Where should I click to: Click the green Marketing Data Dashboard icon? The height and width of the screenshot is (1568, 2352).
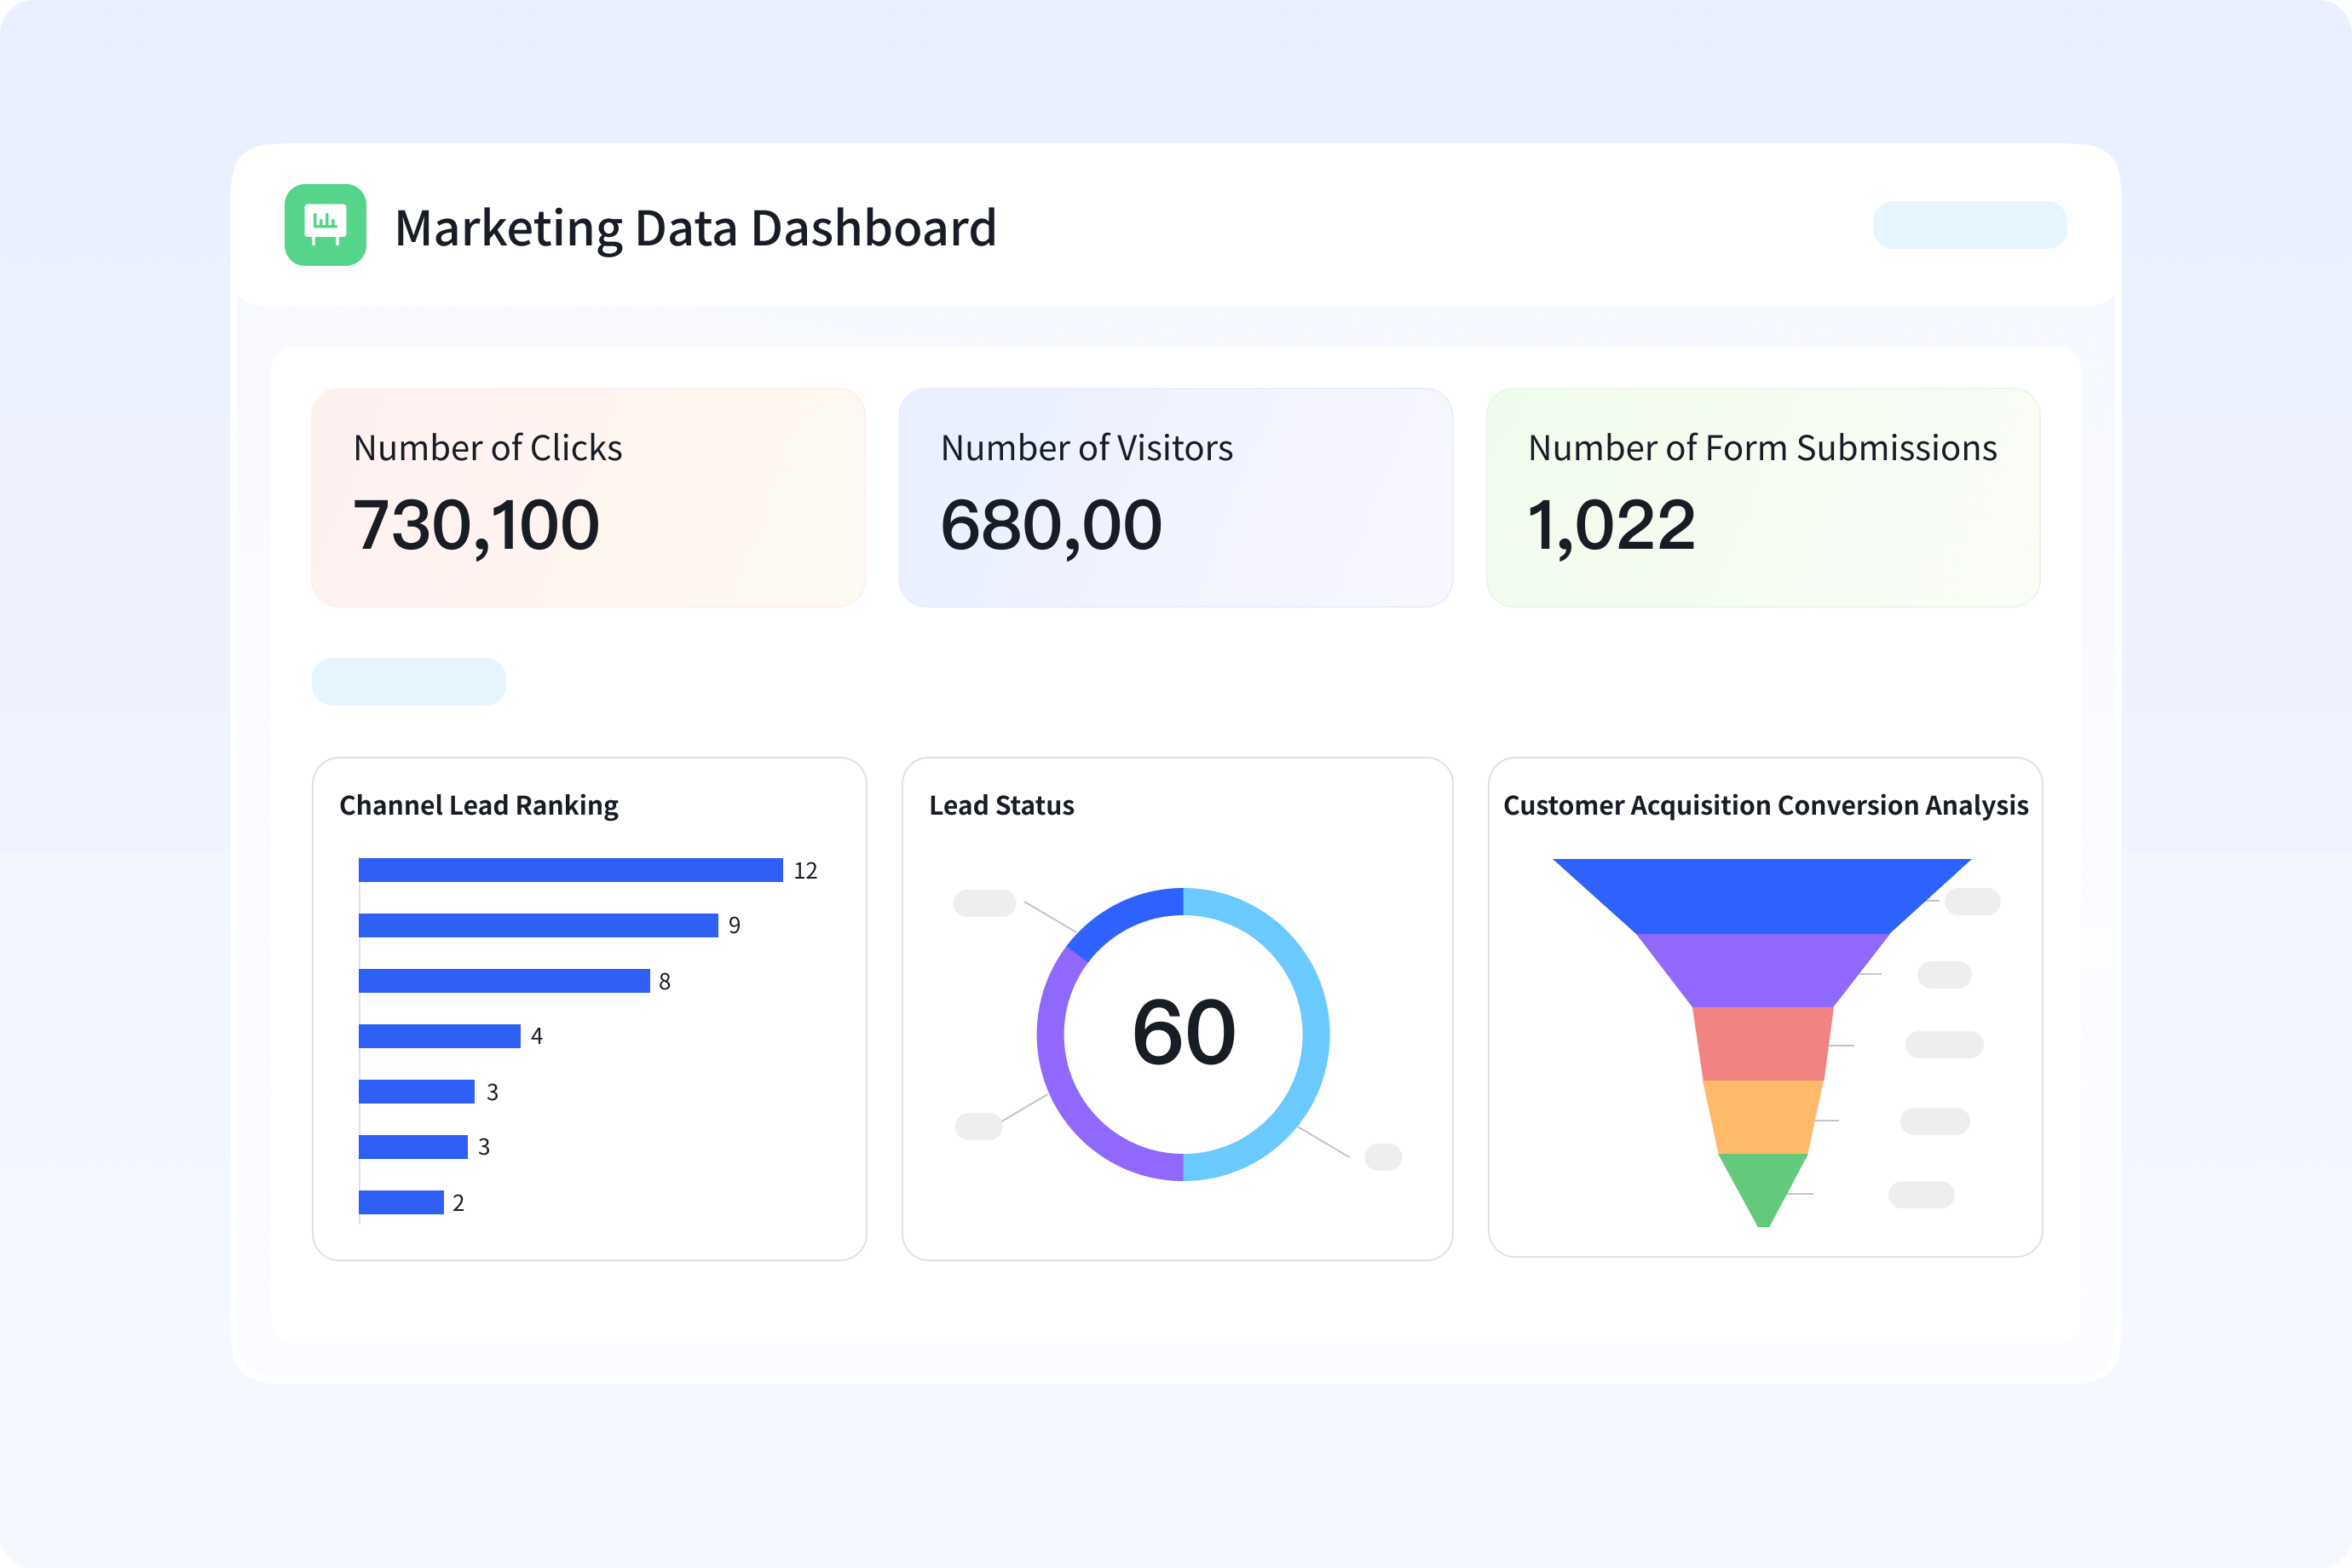(325, 226)
